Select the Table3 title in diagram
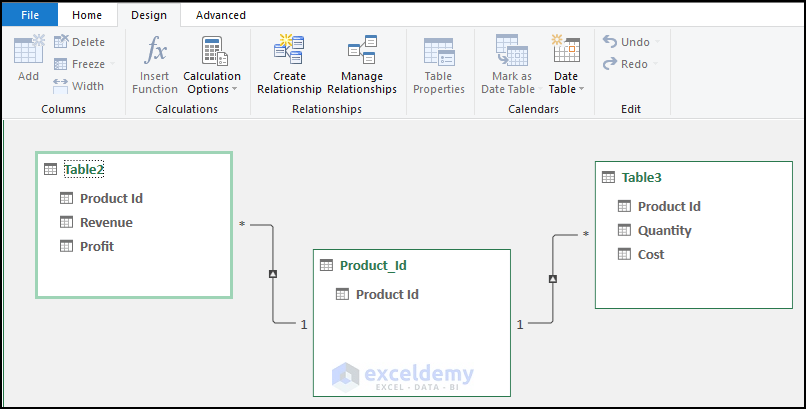This screenshot has height=409, width=806. [x=642, y=178]
